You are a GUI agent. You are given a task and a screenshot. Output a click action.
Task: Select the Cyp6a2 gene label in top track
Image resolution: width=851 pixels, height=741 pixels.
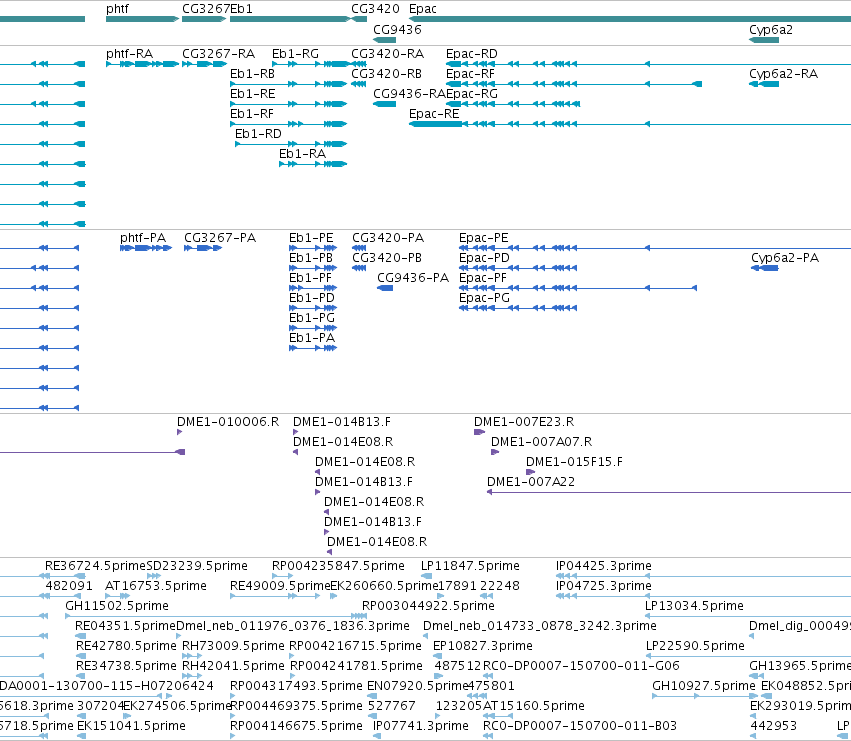click(771, 30)
